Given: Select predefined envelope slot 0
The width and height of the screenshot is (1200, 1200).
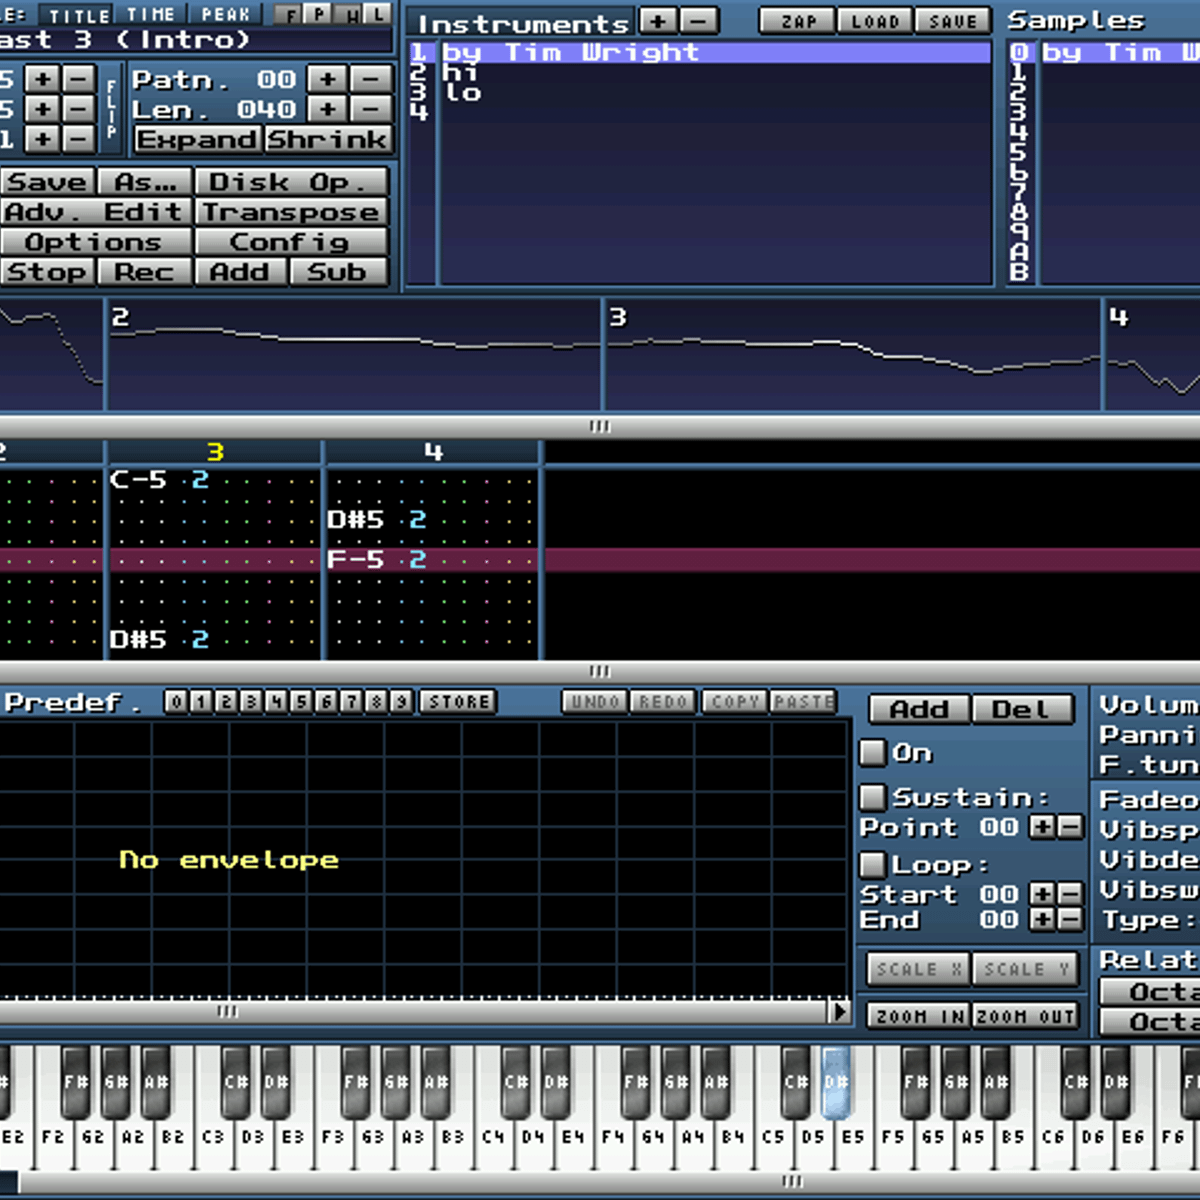Looking at the screenshot, I should point(176,702).
